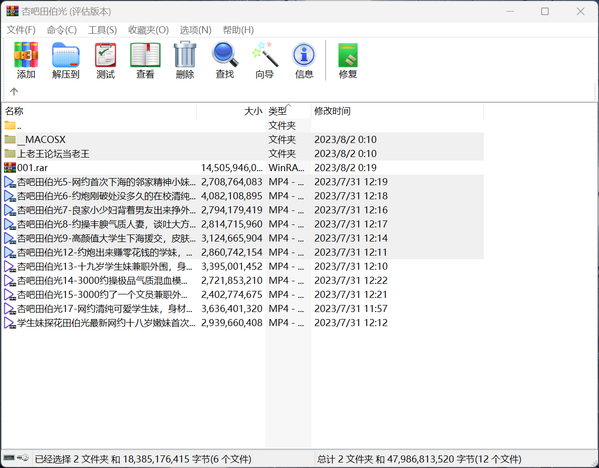
Task: Open the 命令(C) menu
Action: pos(62,30)
